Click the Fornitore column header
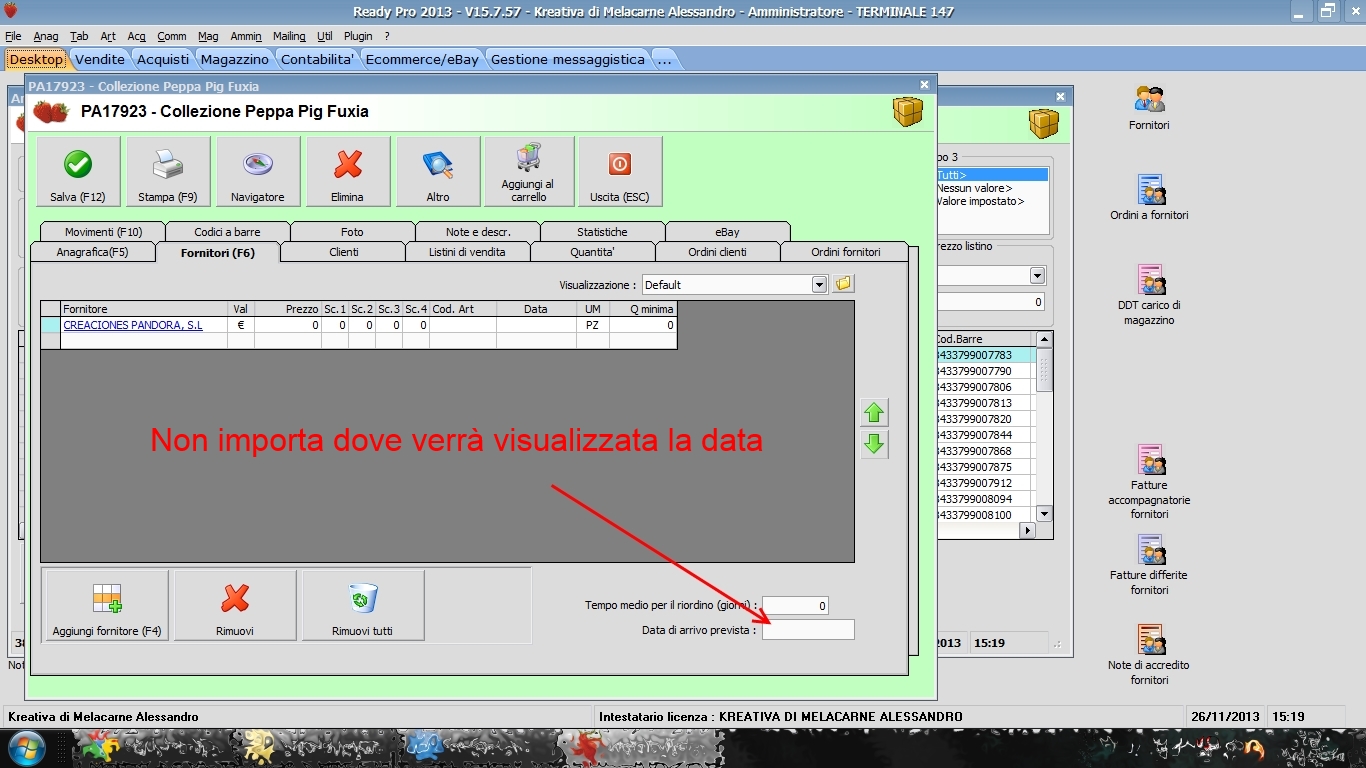The width and height of the screenshot is (1366, 768). [x=144, y=310]
